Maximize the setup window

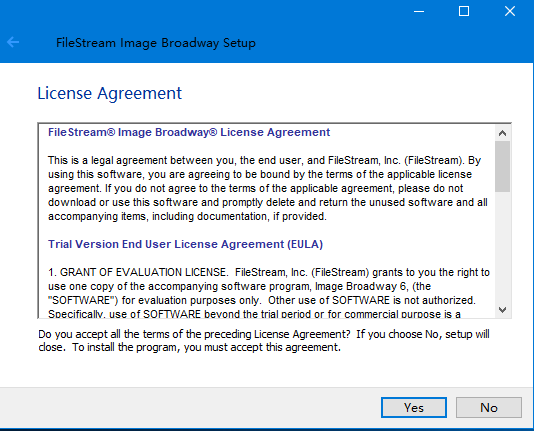[x=464, y=12]
